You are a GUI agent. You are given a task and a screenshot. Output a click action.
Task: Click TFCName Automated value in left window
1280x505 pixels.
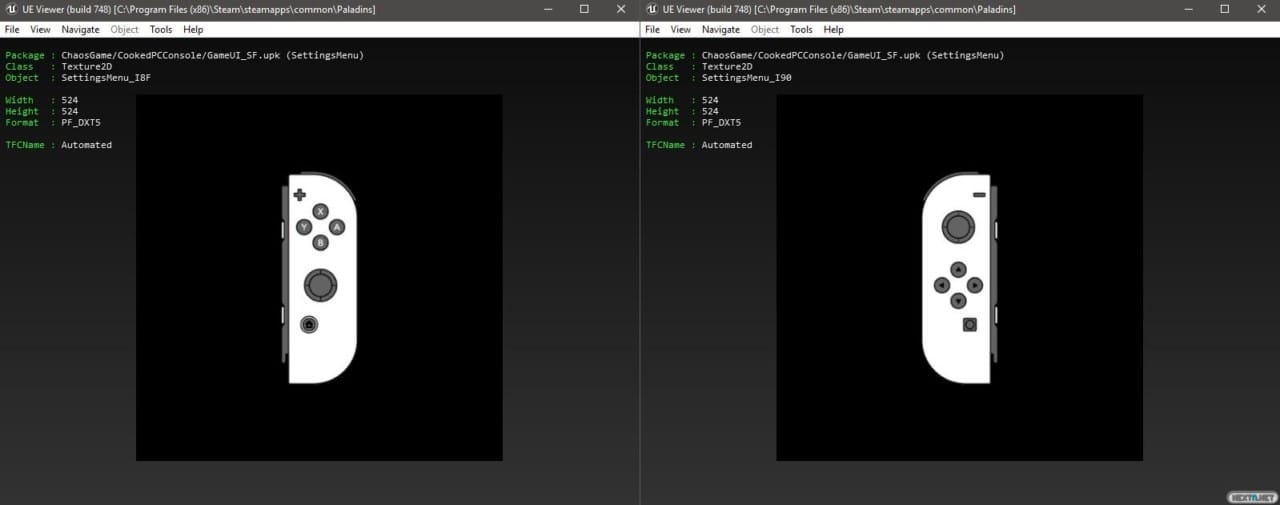[86, 145]
